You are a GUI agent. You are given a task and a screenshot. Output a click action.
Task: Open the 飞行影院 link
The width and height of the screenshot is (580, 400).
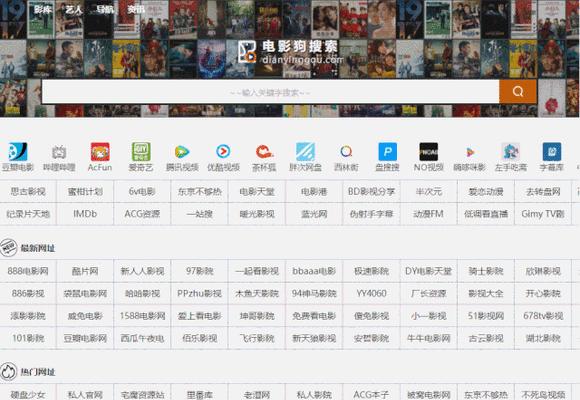[257, 338]
